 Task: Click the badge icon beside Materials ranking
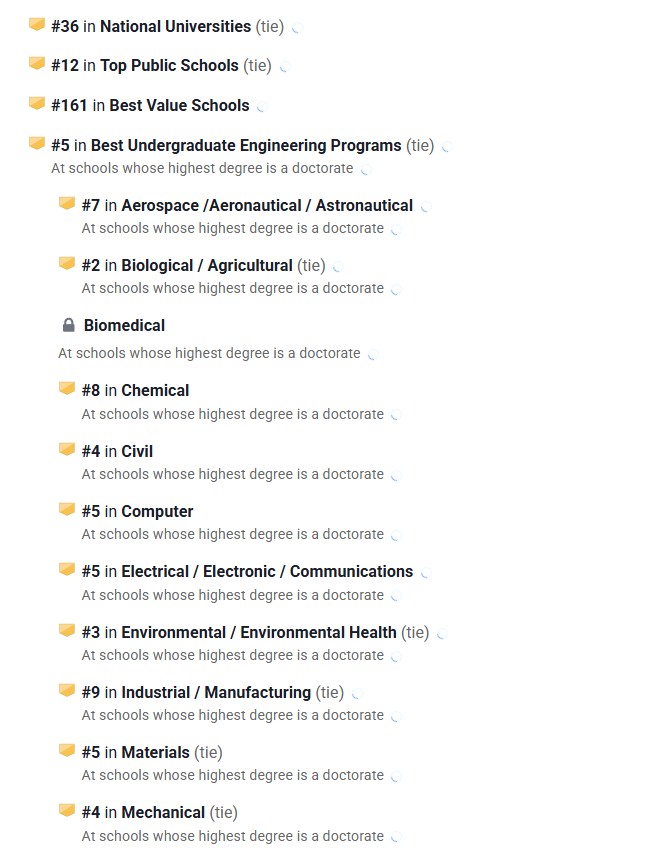coord(67,751)
